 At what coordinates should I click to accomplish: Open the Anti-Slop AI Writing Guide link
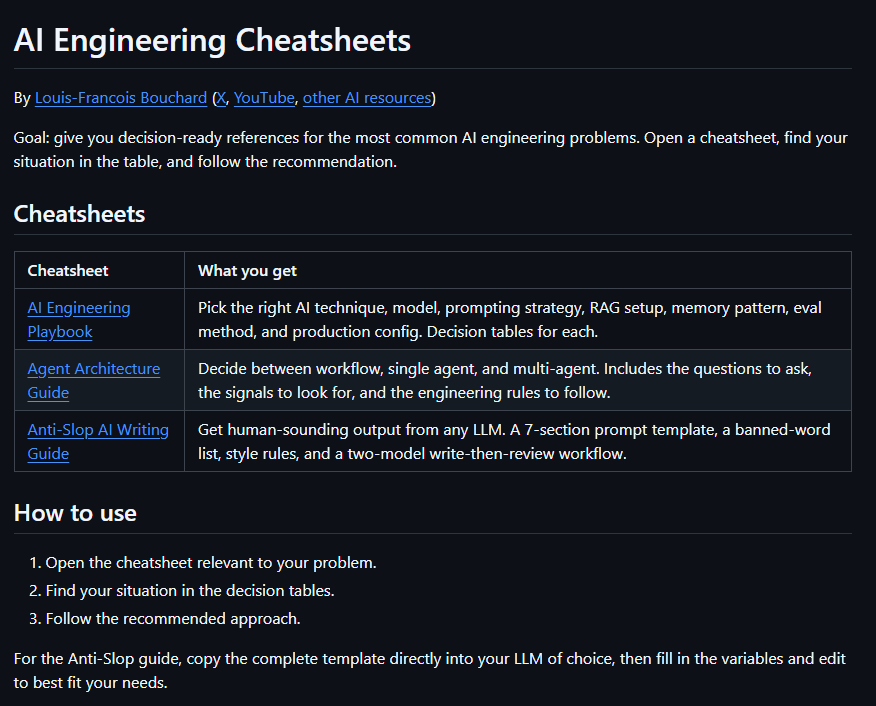pos(98,441)
